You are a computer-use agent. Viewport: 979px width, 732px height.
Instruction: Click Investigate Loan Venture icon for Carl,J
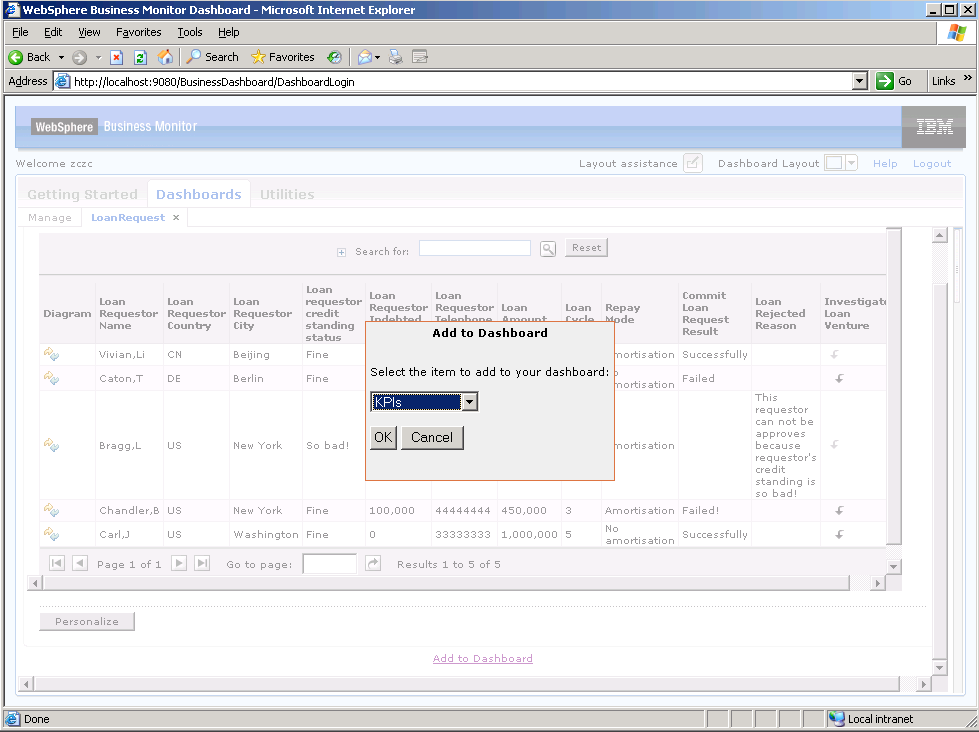(x=839, y=535)
